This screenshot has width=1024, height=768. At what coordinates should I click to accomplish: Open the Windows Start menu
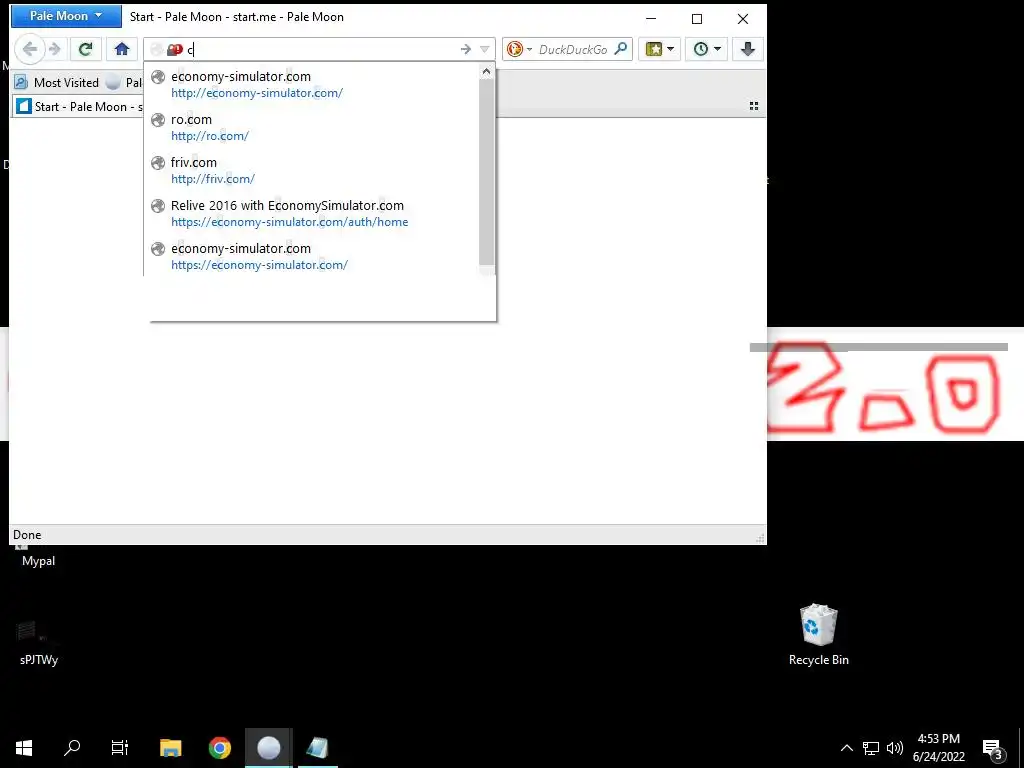click(24, 748)
